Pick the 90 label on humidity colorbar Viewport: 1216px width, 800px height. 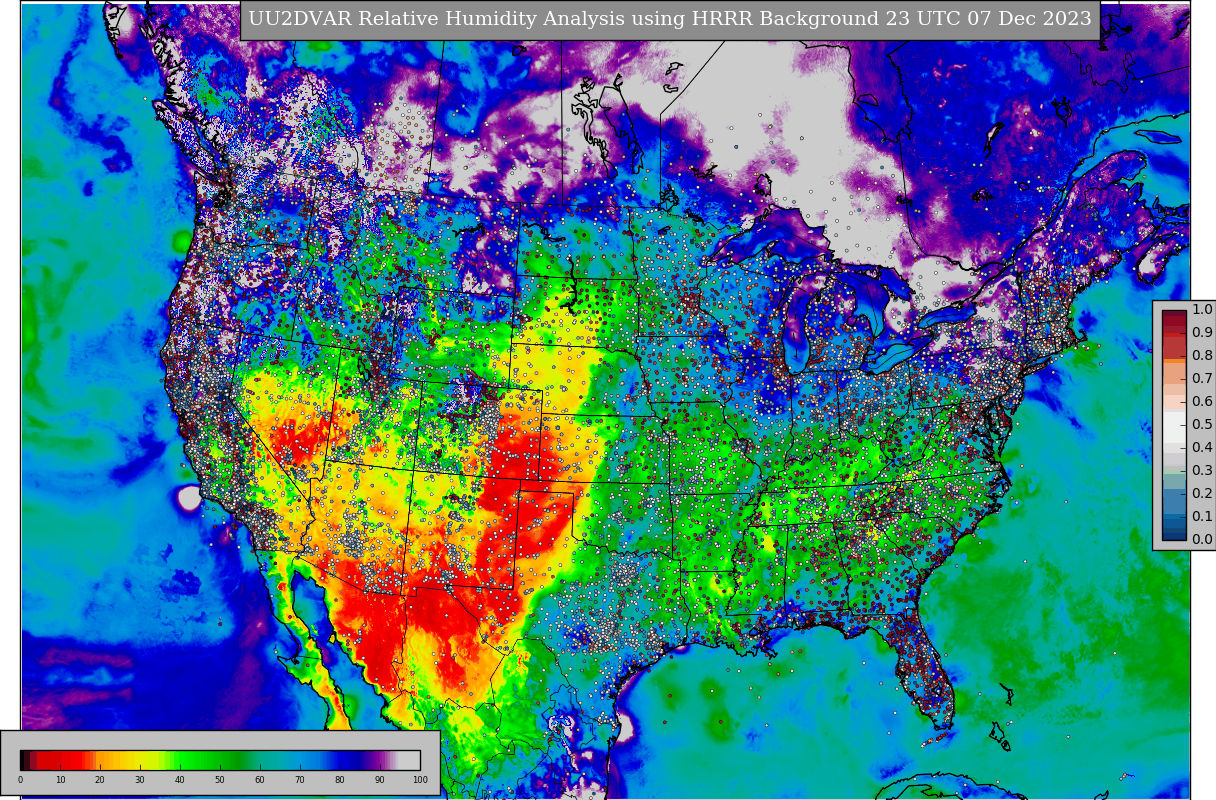[x=380, y=780]
